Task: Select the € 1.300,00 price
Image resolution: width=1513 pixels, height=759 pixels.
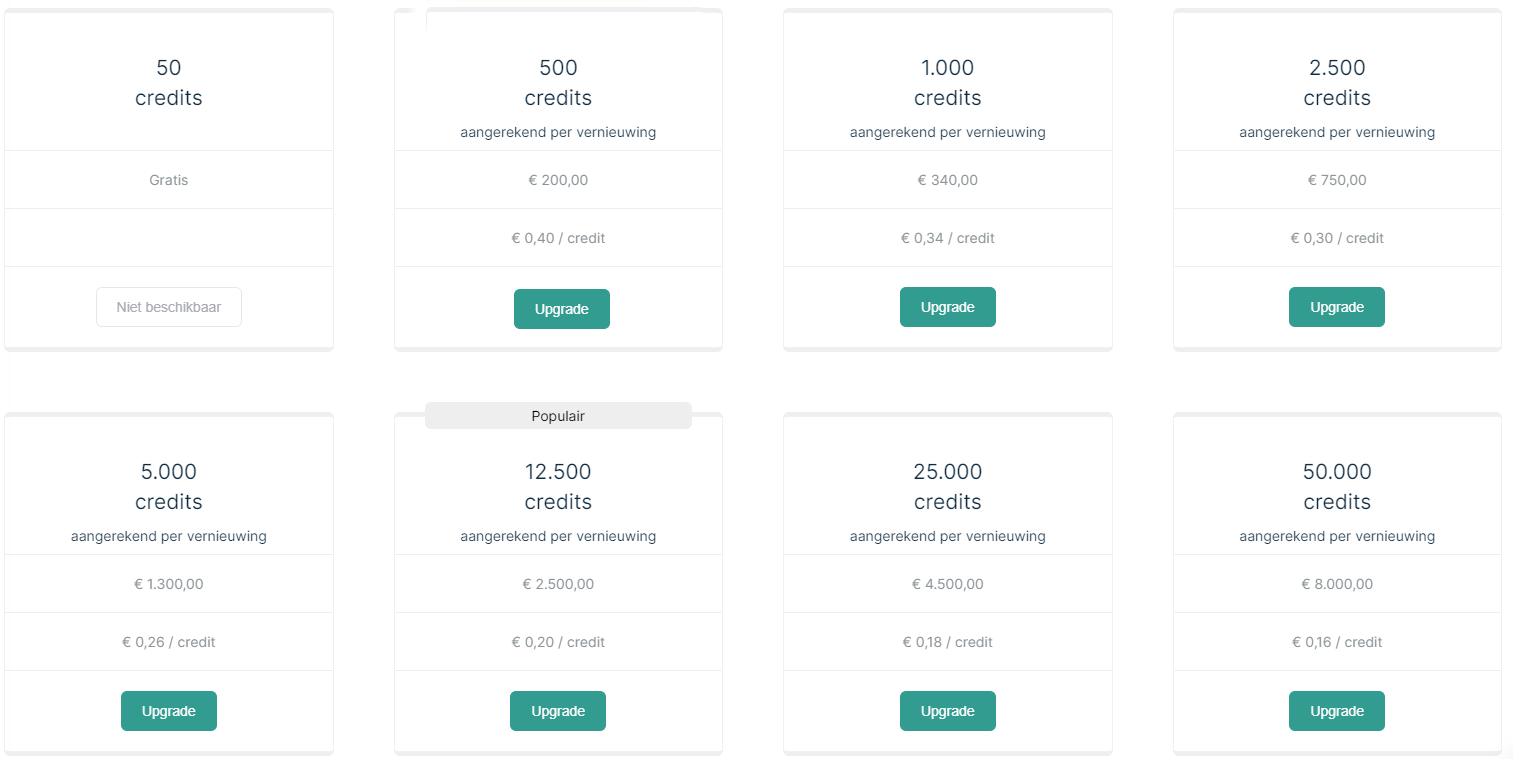Action: tap(168, 584)
